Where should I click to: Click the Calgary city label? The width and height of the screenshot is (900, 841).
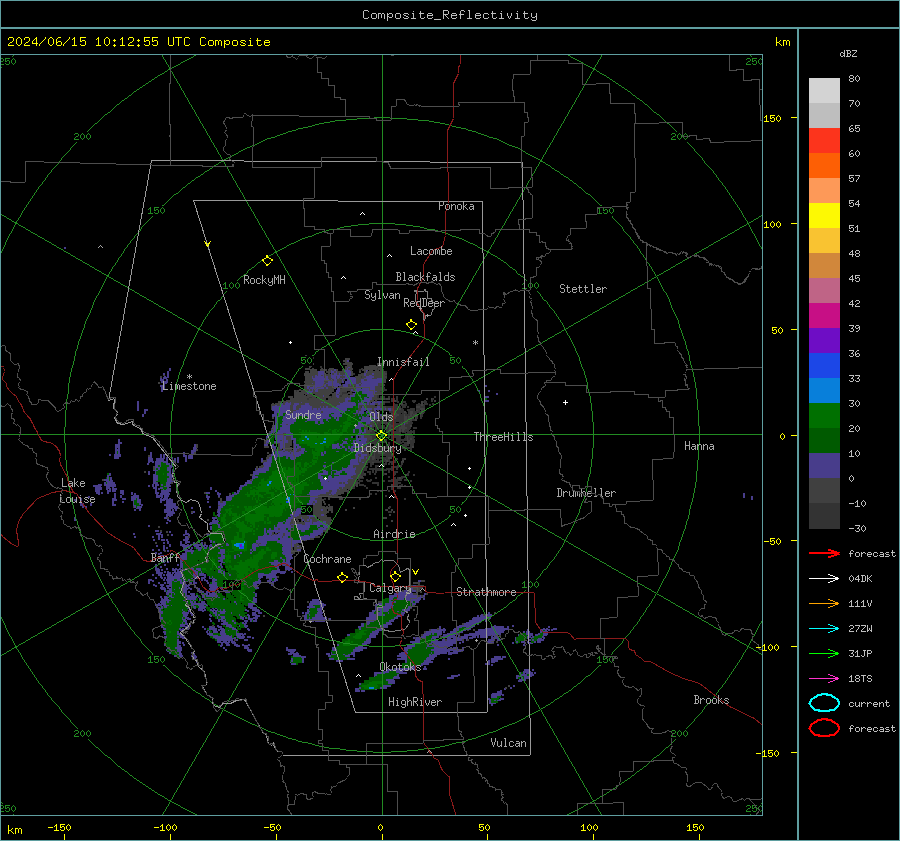click(x=390, y=588)
